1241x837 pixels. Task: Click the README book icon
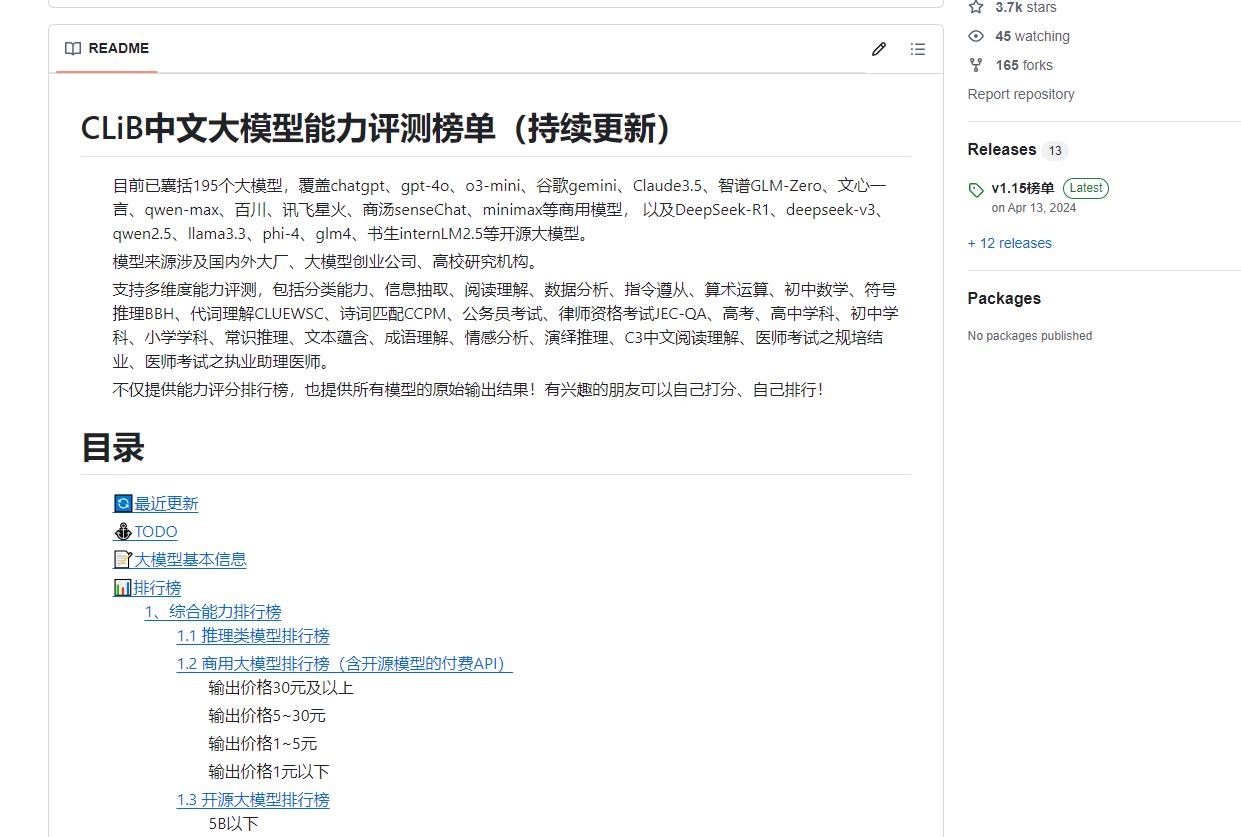73,48
